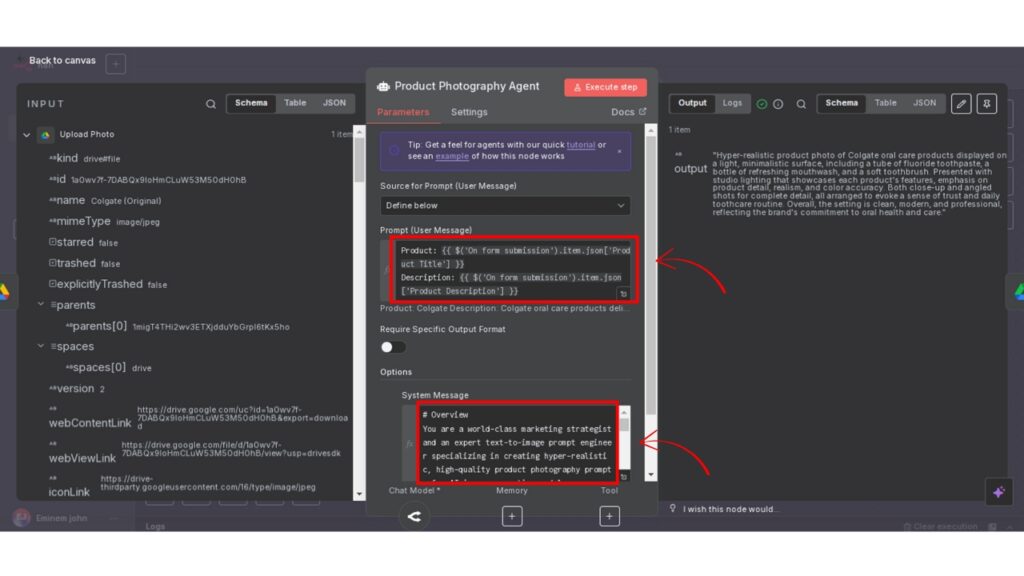Dismiss the tutorial tip with the X
1024x576 pixels.
click(x=619, y=151)
